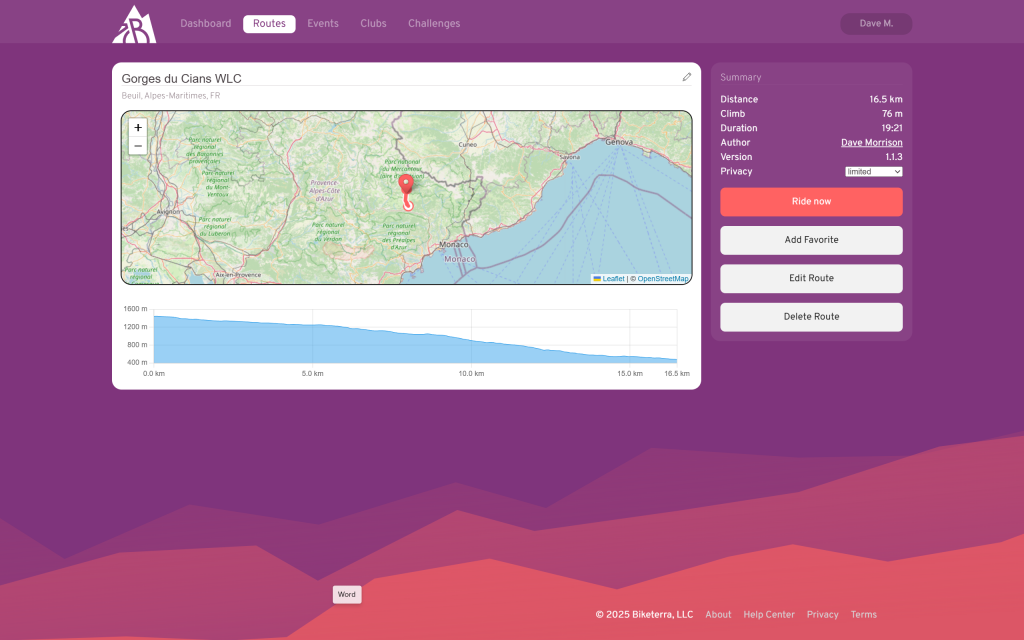Screen dimensions: 1024x640
Task: Open the Privacy dropdown set to limited
Action: 873,172
